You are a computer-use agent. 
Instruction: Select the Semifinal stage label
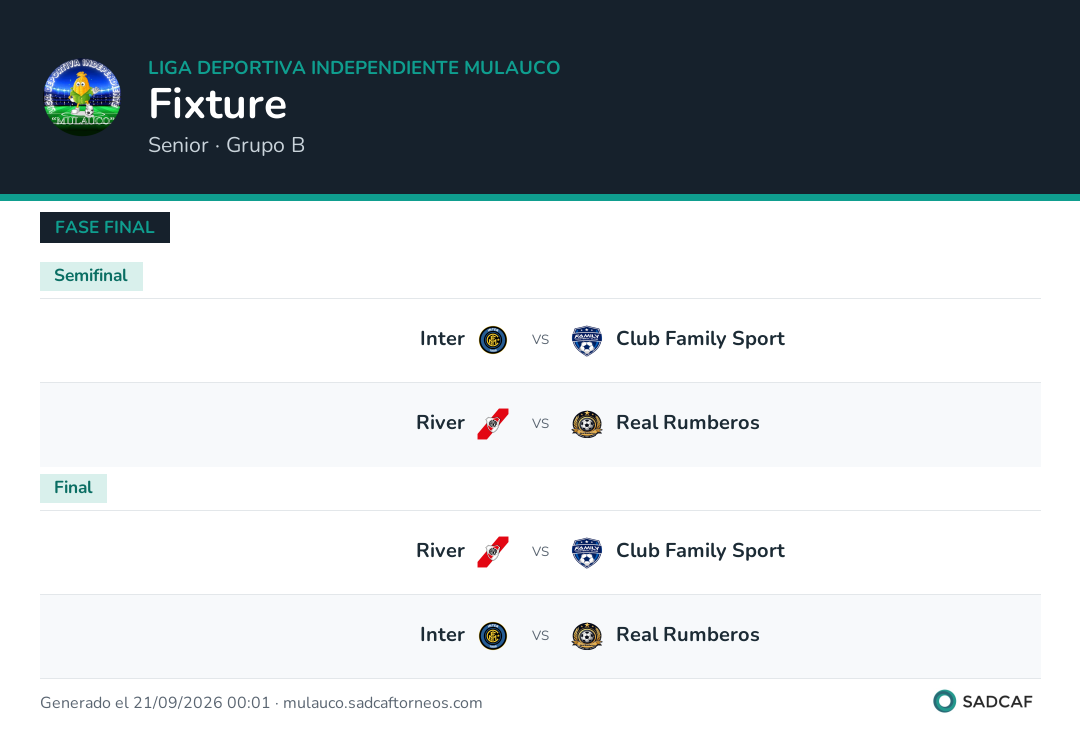point(91,275)
